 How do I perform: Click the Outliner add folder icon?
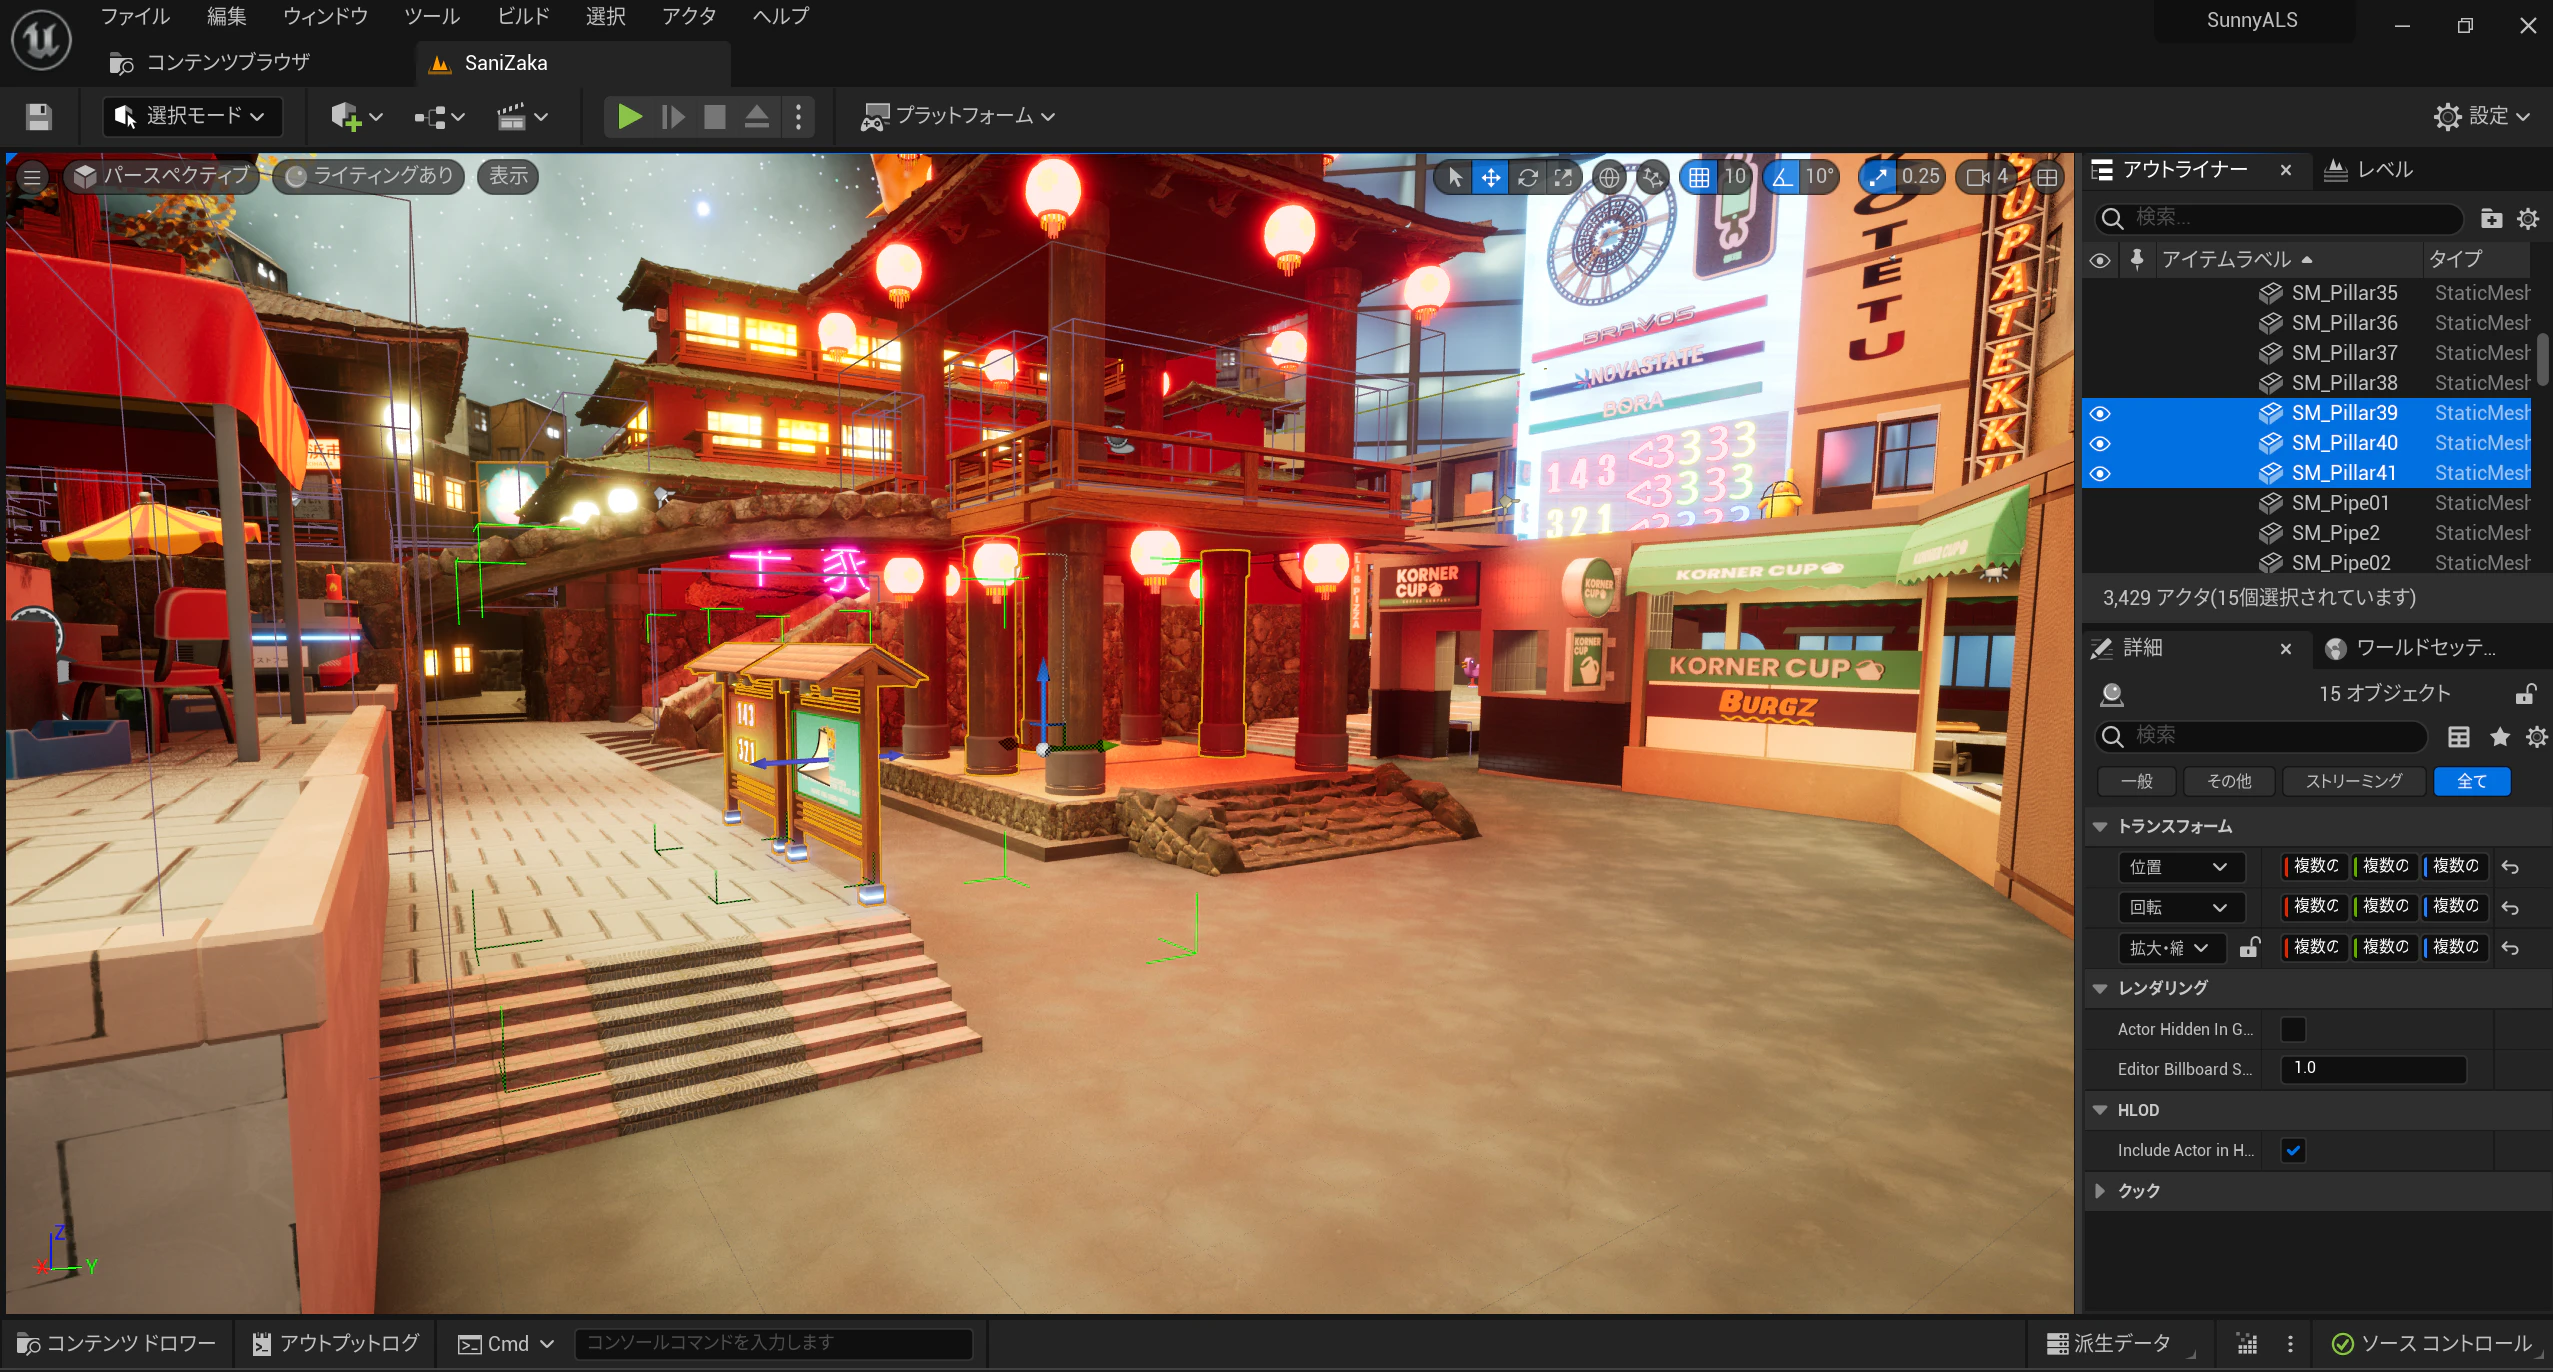tap(2491, 218)
